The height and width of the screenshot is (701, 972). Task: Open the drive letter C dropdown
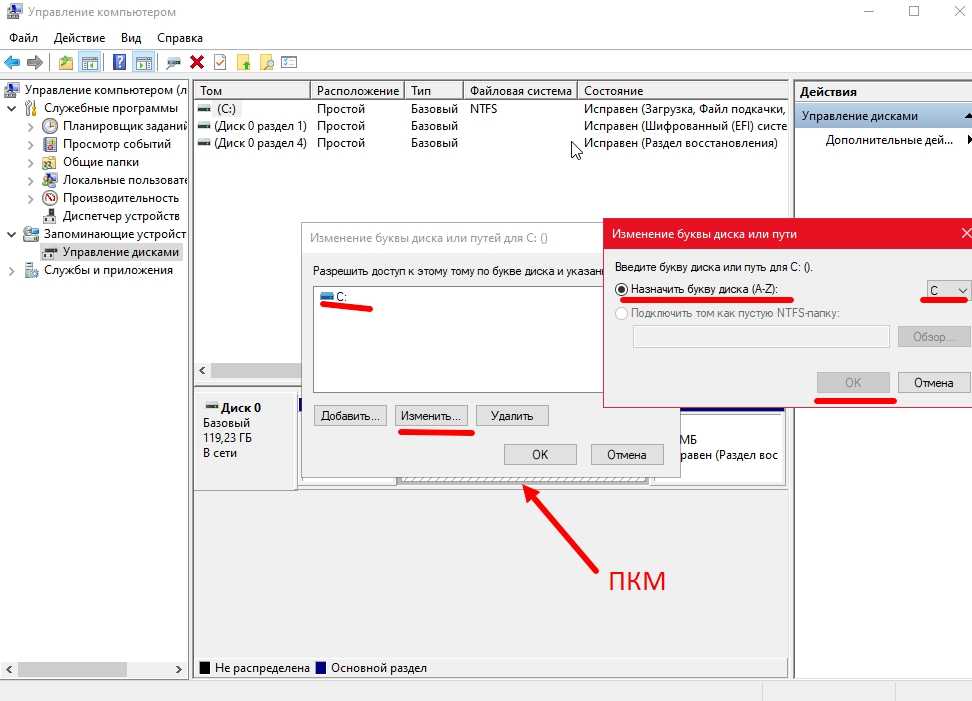[x=945, y=291]
